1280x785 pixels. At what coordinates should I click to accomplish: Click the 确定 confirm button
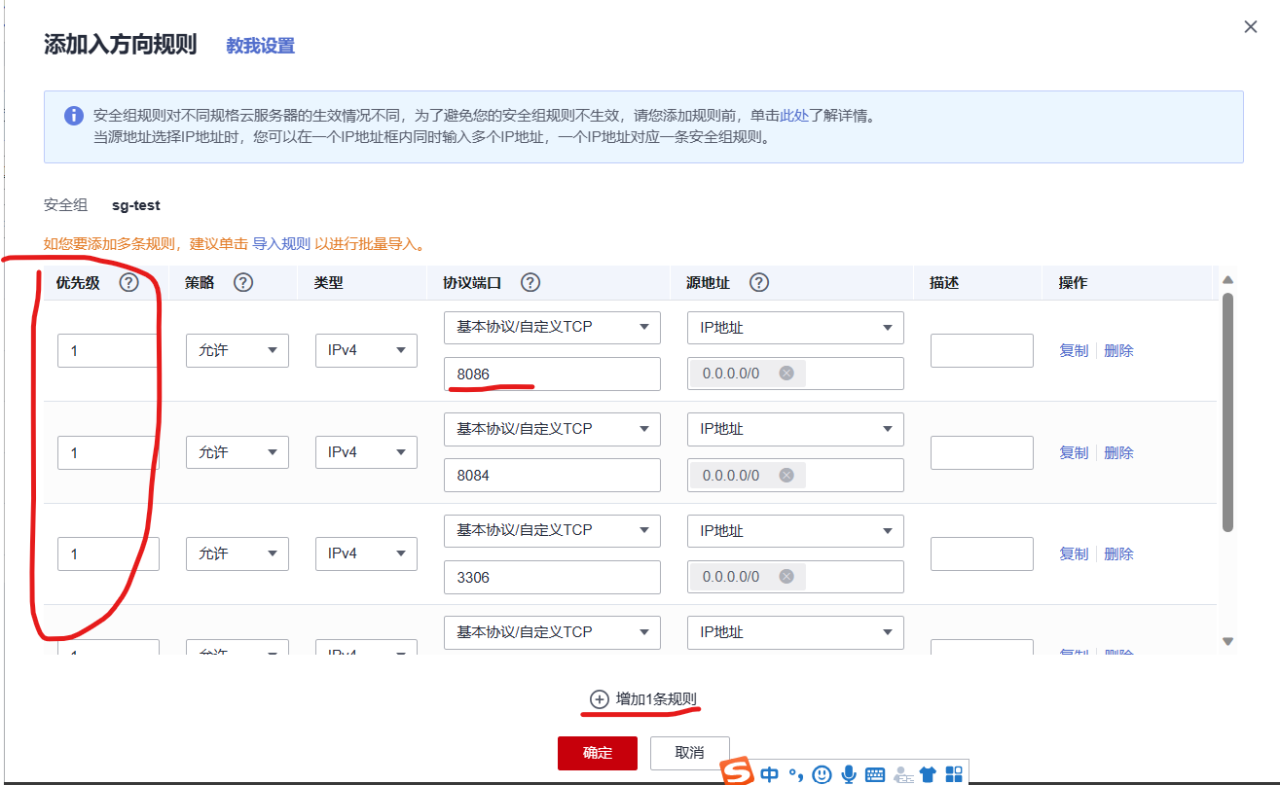[x=597, y=753]
